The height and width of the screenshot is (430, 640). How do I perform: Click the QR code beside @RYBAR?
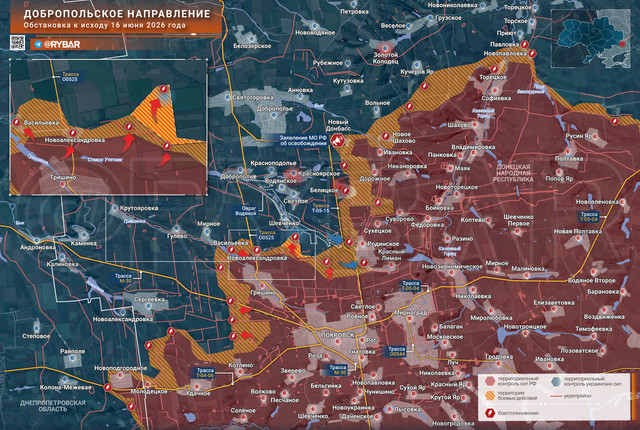point(17,43)
